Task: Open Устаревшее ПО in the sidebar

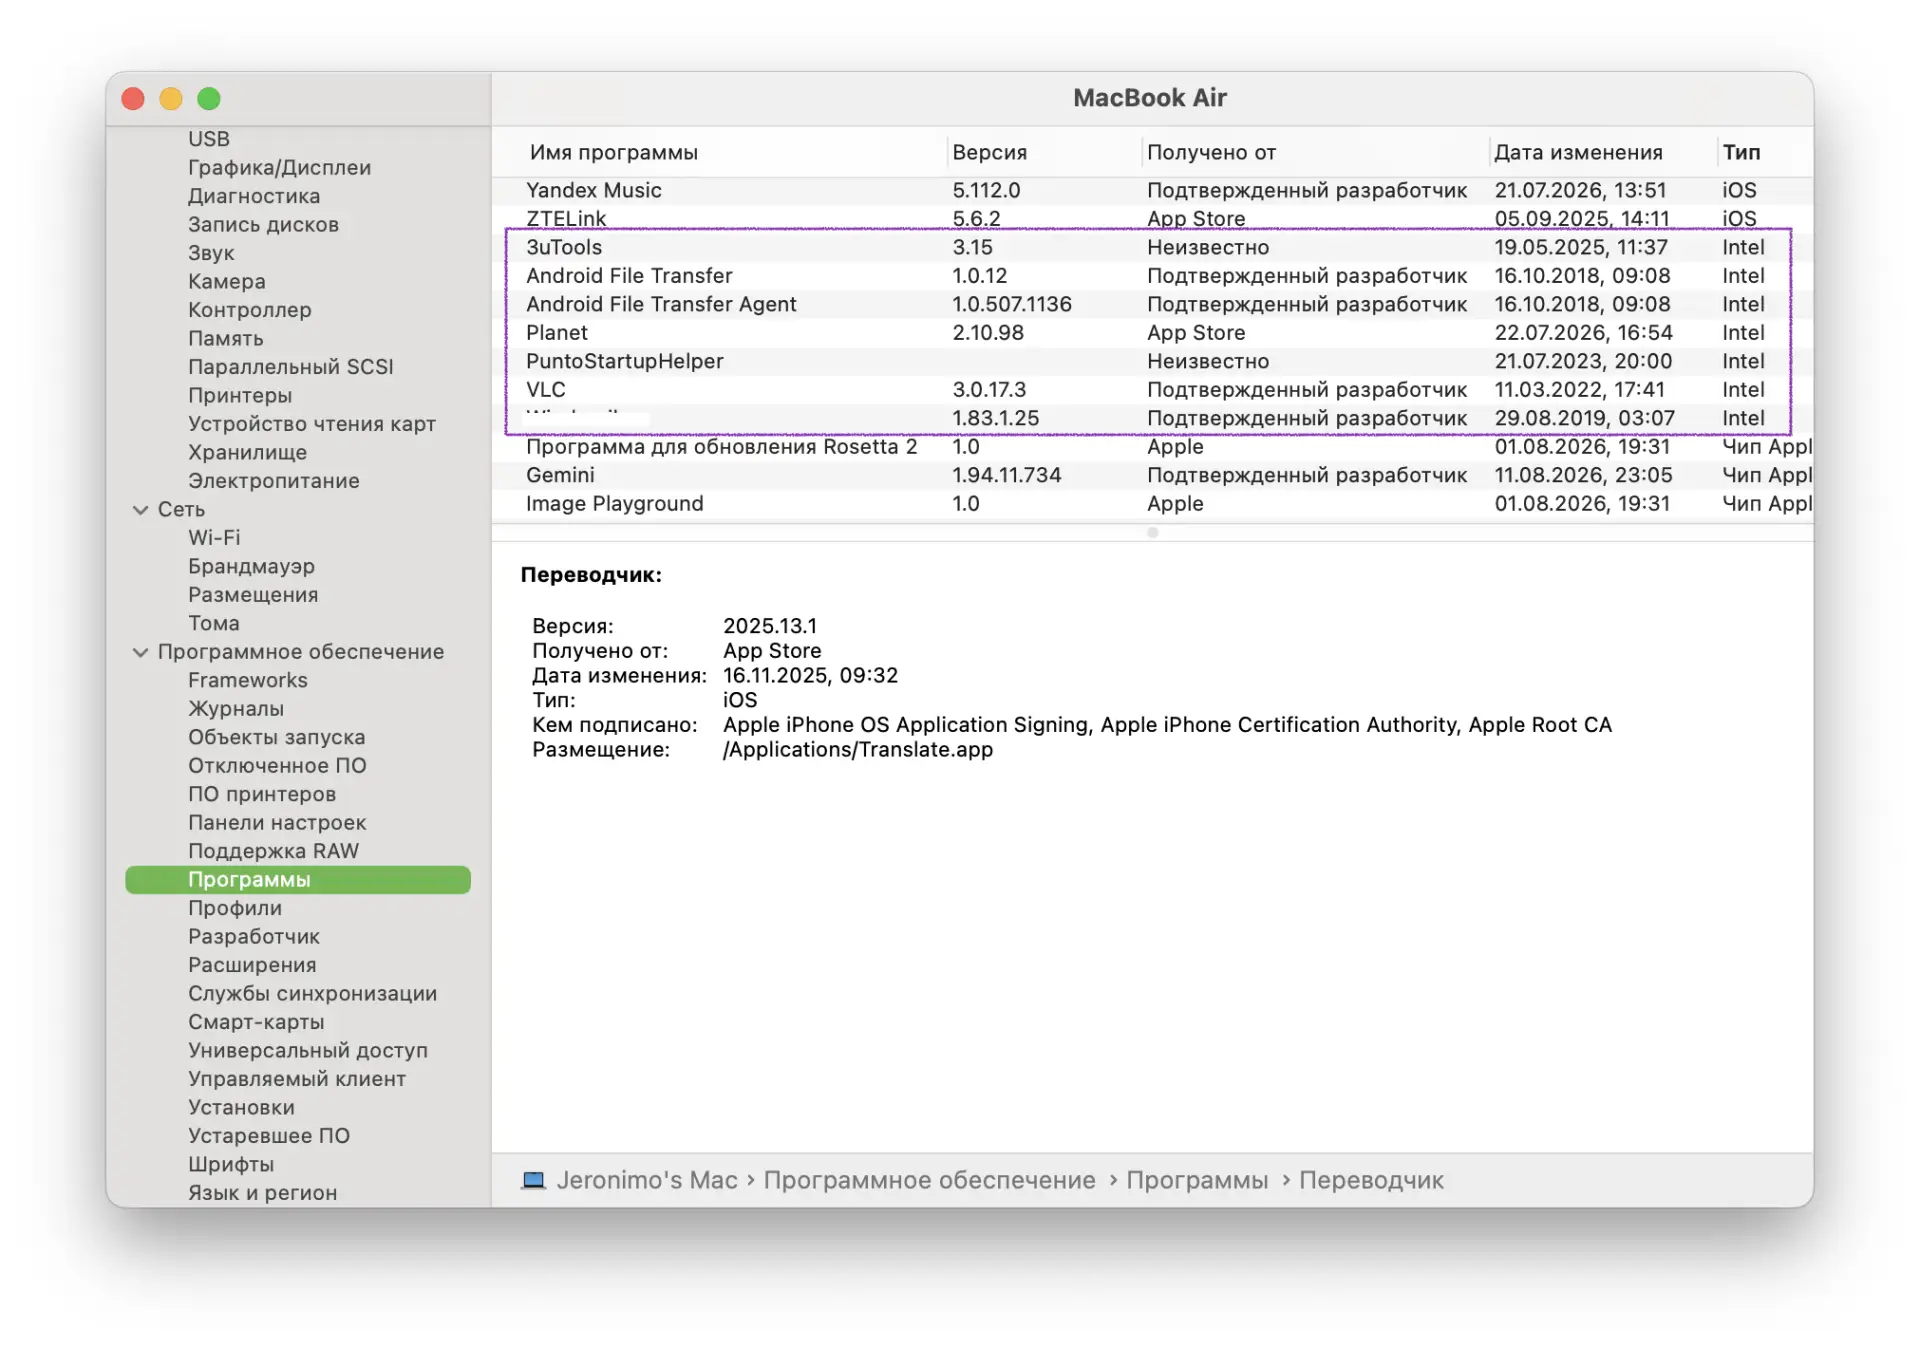Action: point(269,1137)
